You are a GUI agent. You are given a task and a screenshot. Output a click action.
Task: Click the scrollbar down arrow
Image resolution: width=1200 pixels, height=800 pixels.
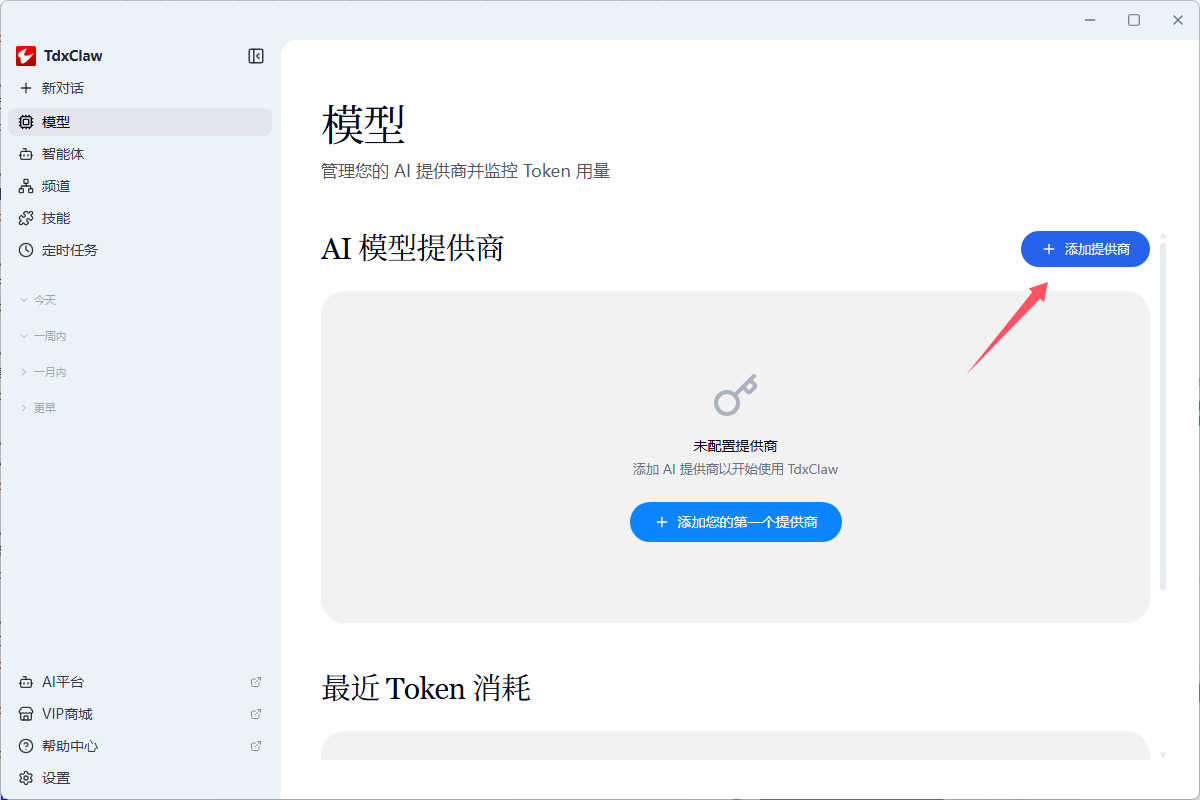(x=1163, y=755)
